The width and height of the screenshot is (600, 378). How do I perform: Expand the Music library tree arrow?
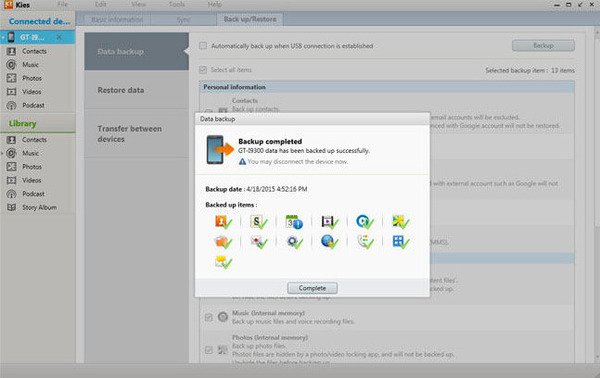2,153
